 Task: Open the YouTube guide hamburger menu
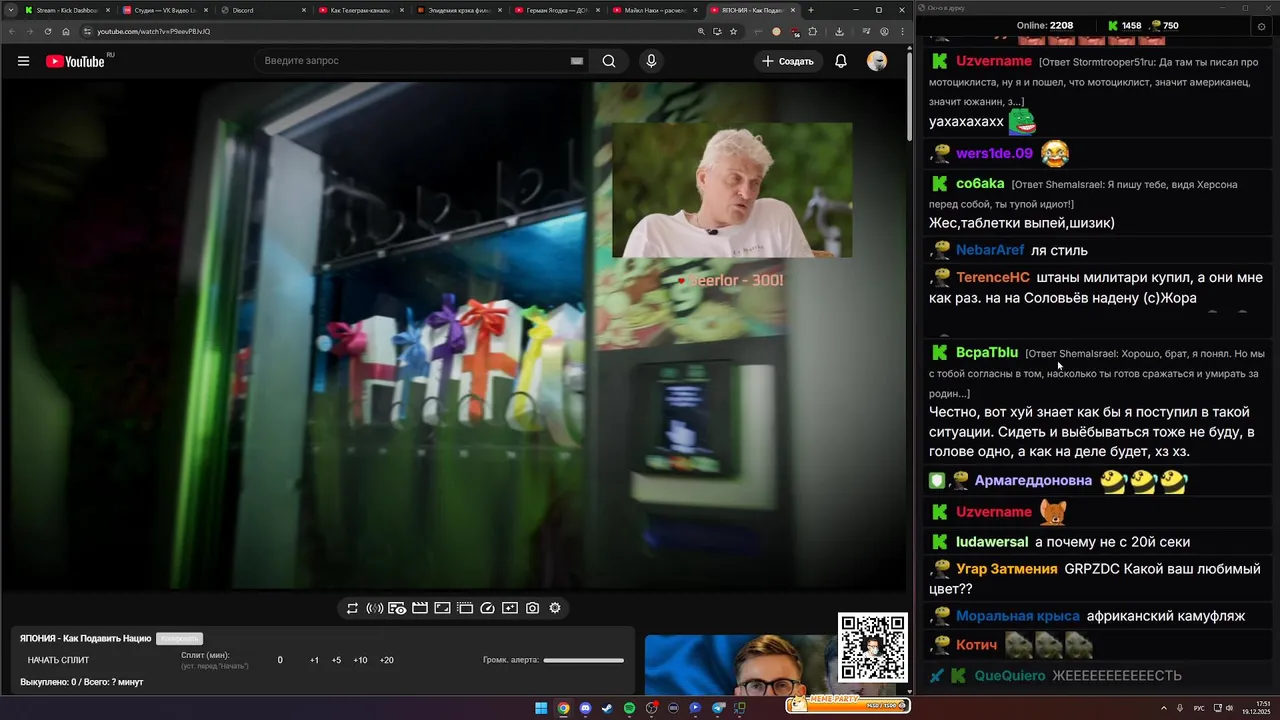(23, 61)
